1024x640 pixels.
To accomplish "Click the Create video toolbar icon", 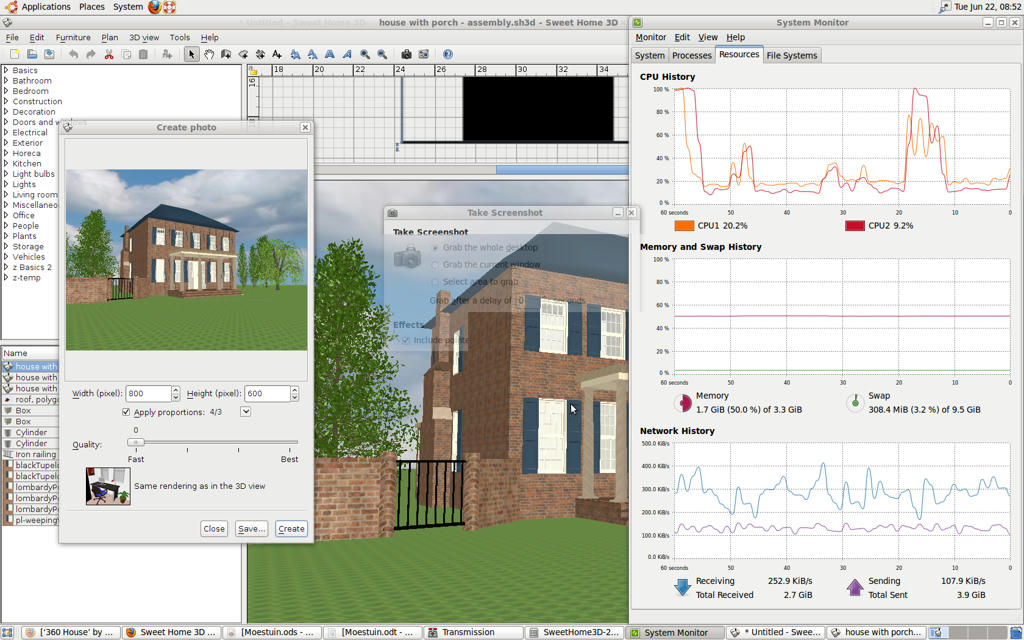I will click(x=423, y=54).
